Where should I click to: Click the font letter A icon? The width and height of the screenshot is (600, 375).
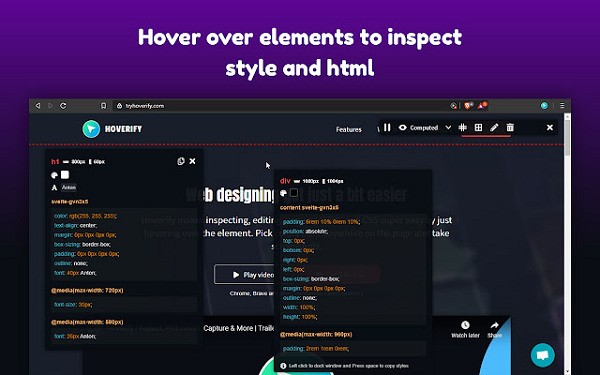tap(54, 188)
